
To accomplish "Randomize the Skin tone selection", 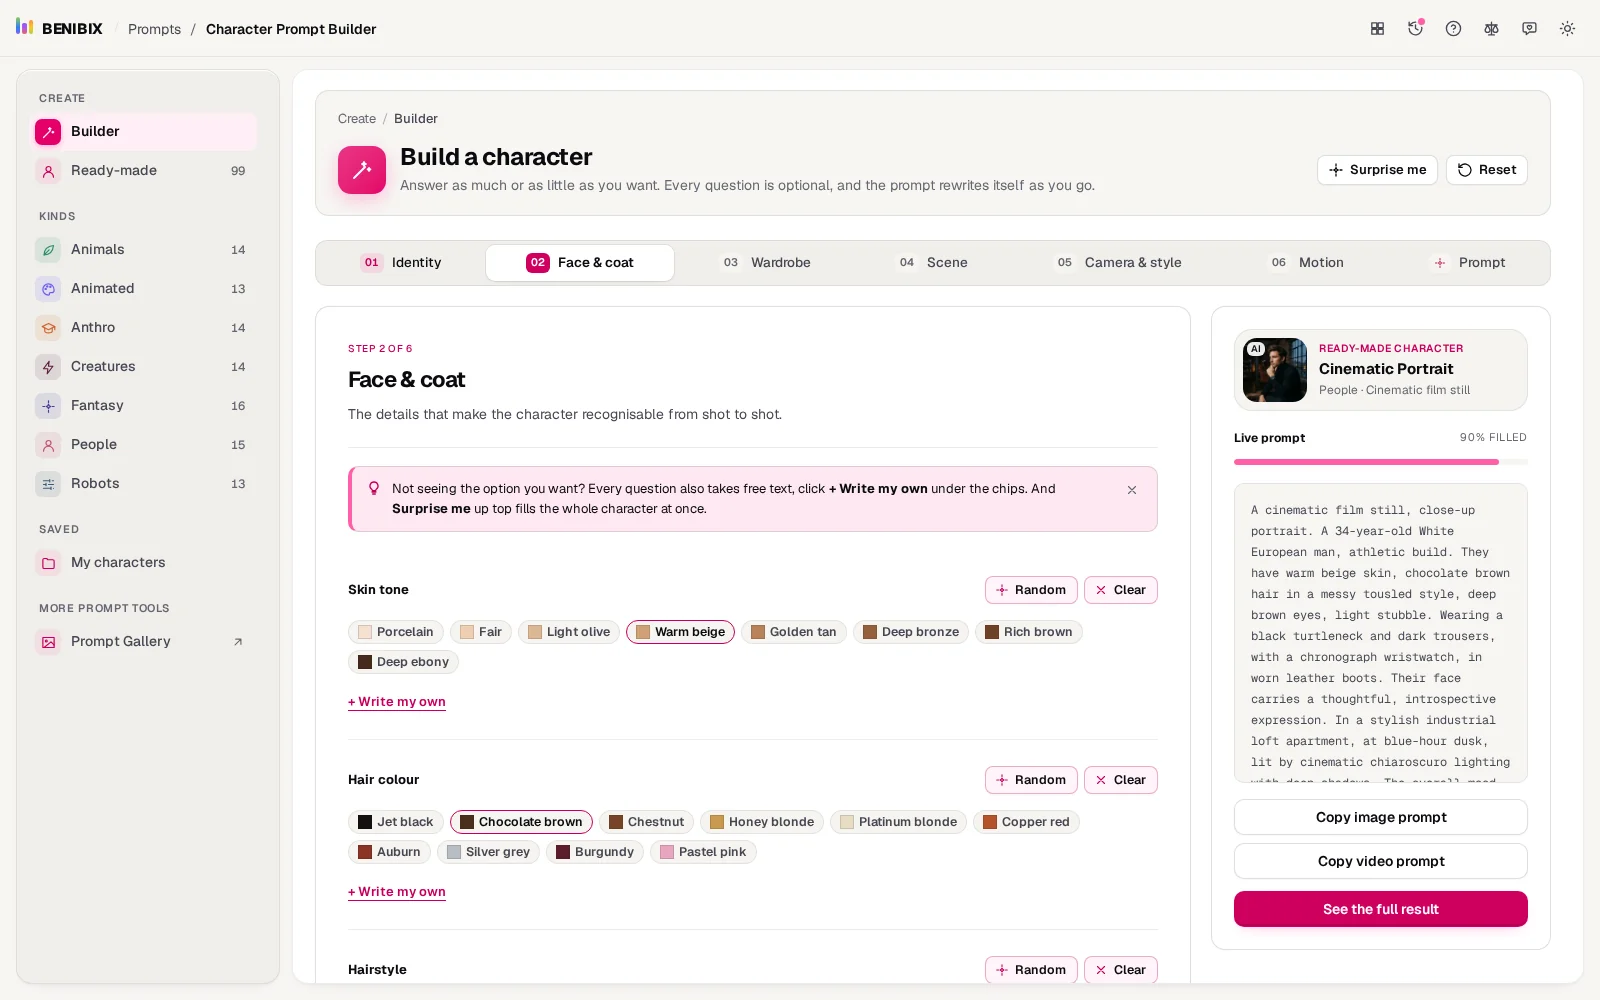I will (1031, 590).
